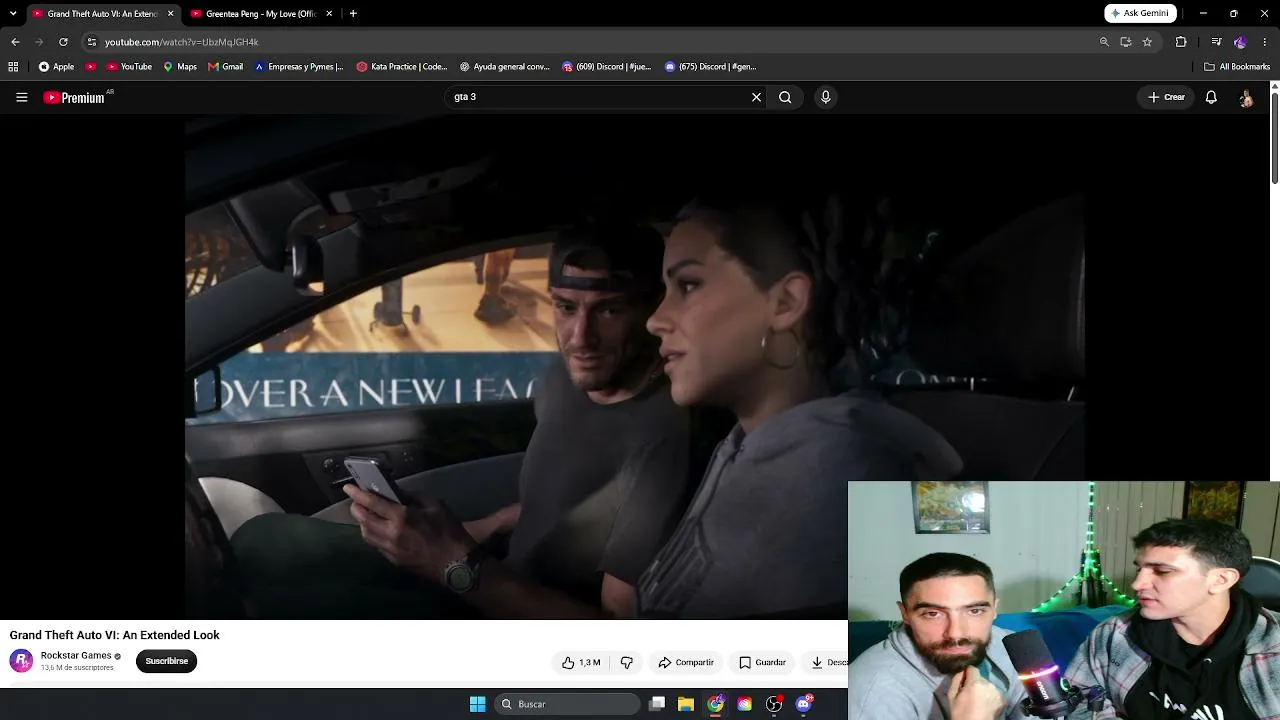Viewport: 1280px width, 720px height.
Task: Open the YouTube guide hamburger menu
Action: [21, 97]
